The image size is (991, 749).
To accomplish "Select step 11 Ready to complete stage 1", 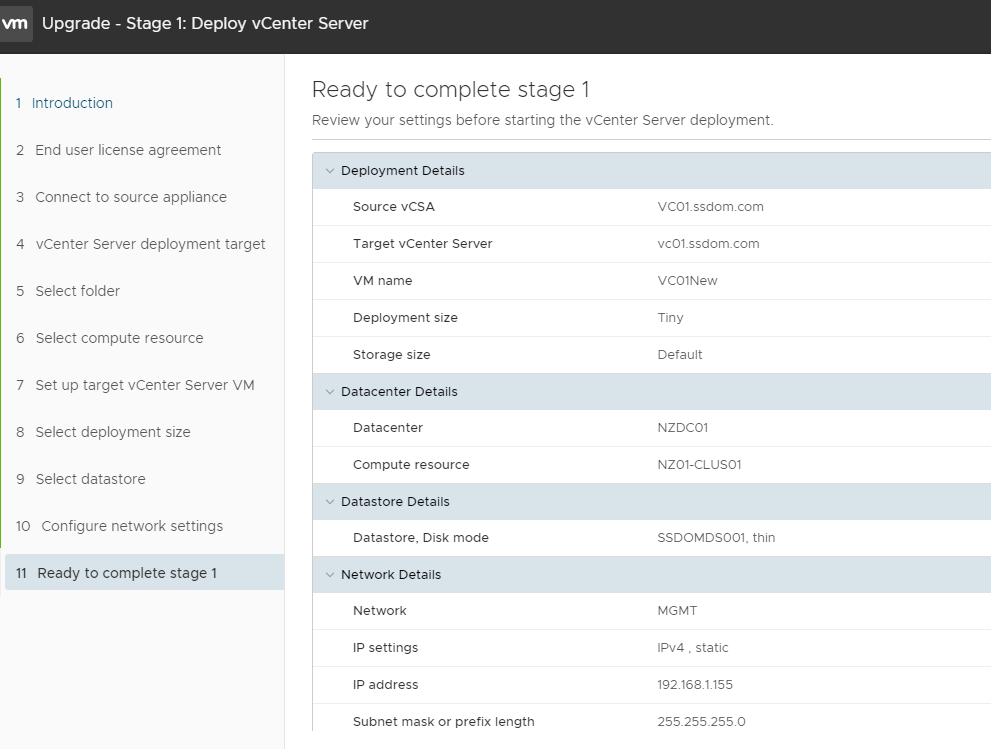I will (144, 573).
